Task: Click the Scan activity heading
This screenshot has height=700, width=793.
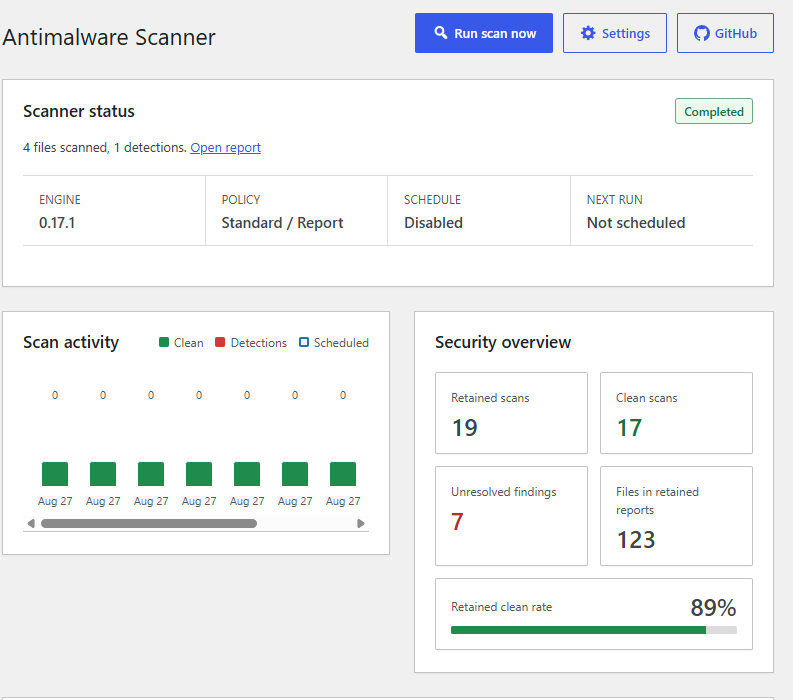Action: tap(71, 342)
